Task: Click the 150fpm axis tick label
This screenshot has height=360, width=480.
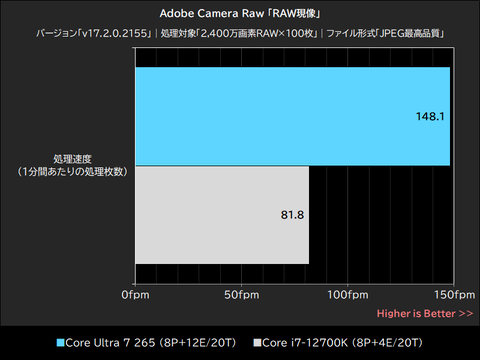Action: [x=454, y=295]
